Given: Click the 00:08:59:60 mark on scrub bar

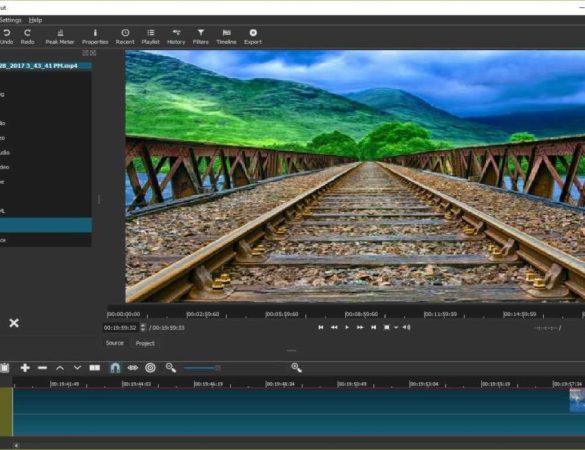Looking at the screenshot, I should pos(361,314).
